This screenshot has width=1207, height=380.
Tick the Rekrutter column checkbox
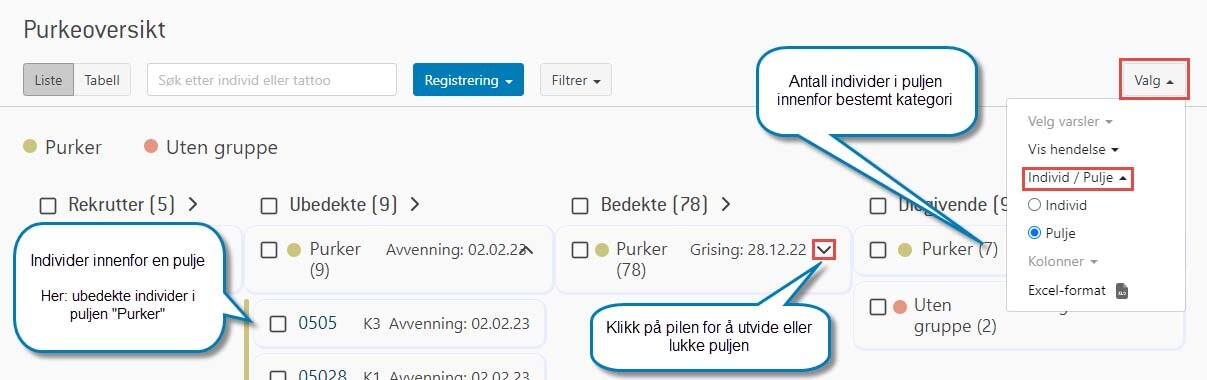tap(48, 206)
